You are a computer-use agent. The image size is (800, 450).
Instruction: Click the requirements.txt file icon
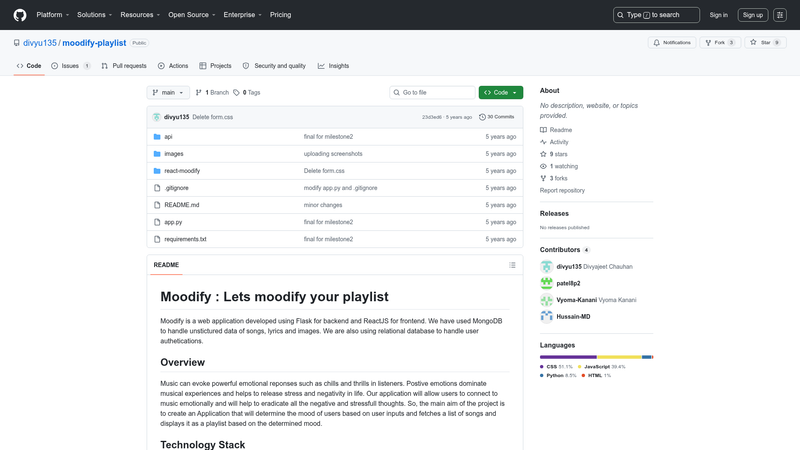point(157,239)
